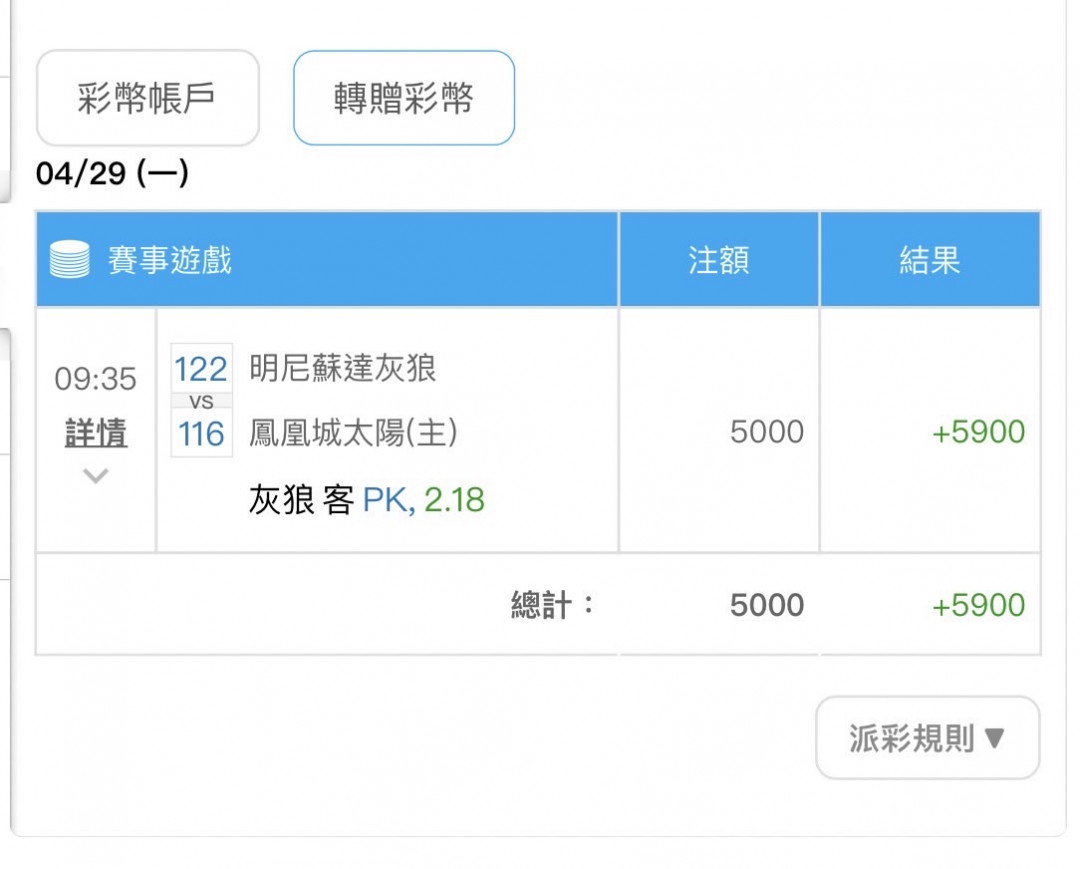Click the green 2.18 odds value
This screenshot has width=1080, height=869.
coord(455,499)
